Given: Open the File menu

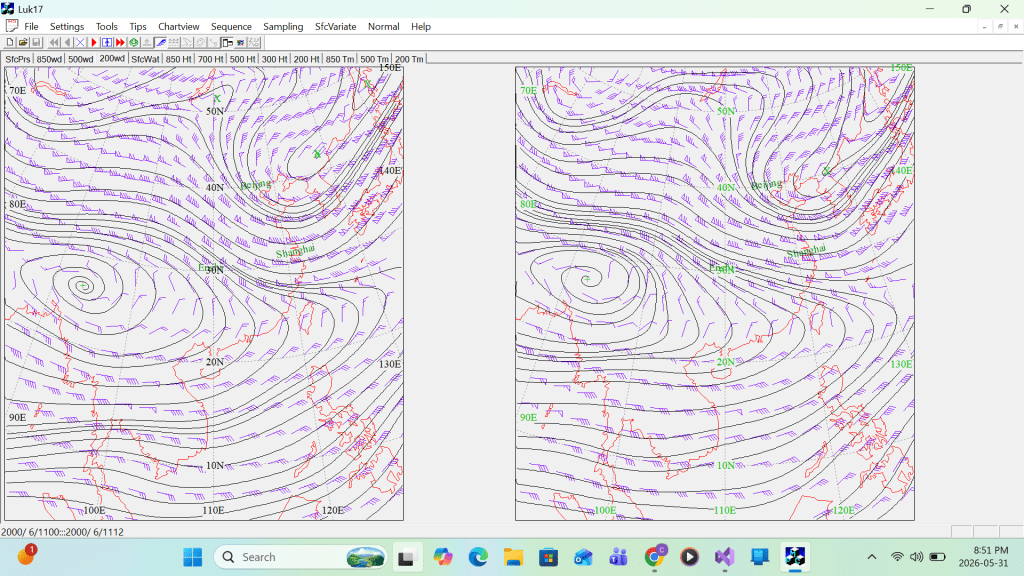Looking at the screenshot, I should click(x=31, y=27).
